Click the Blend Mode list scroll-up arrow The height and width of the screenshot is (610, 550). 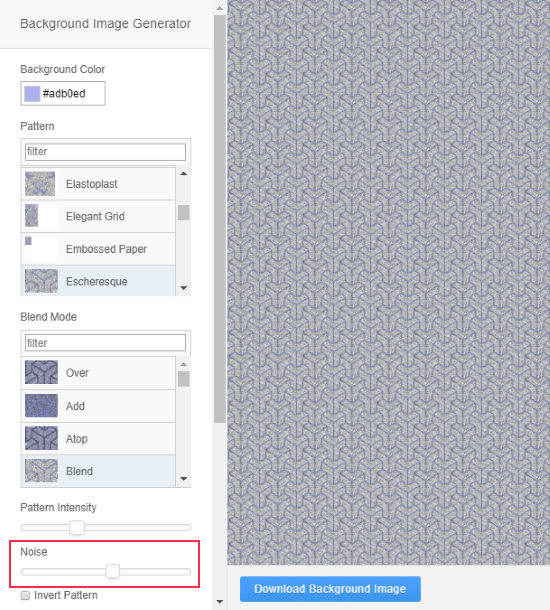point(184,364)
